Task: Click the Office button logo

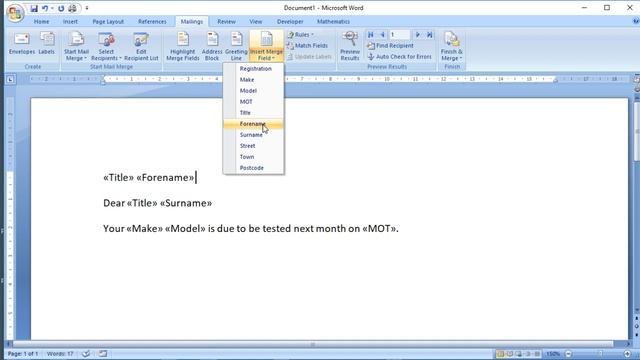Action: tap(15, 13)
